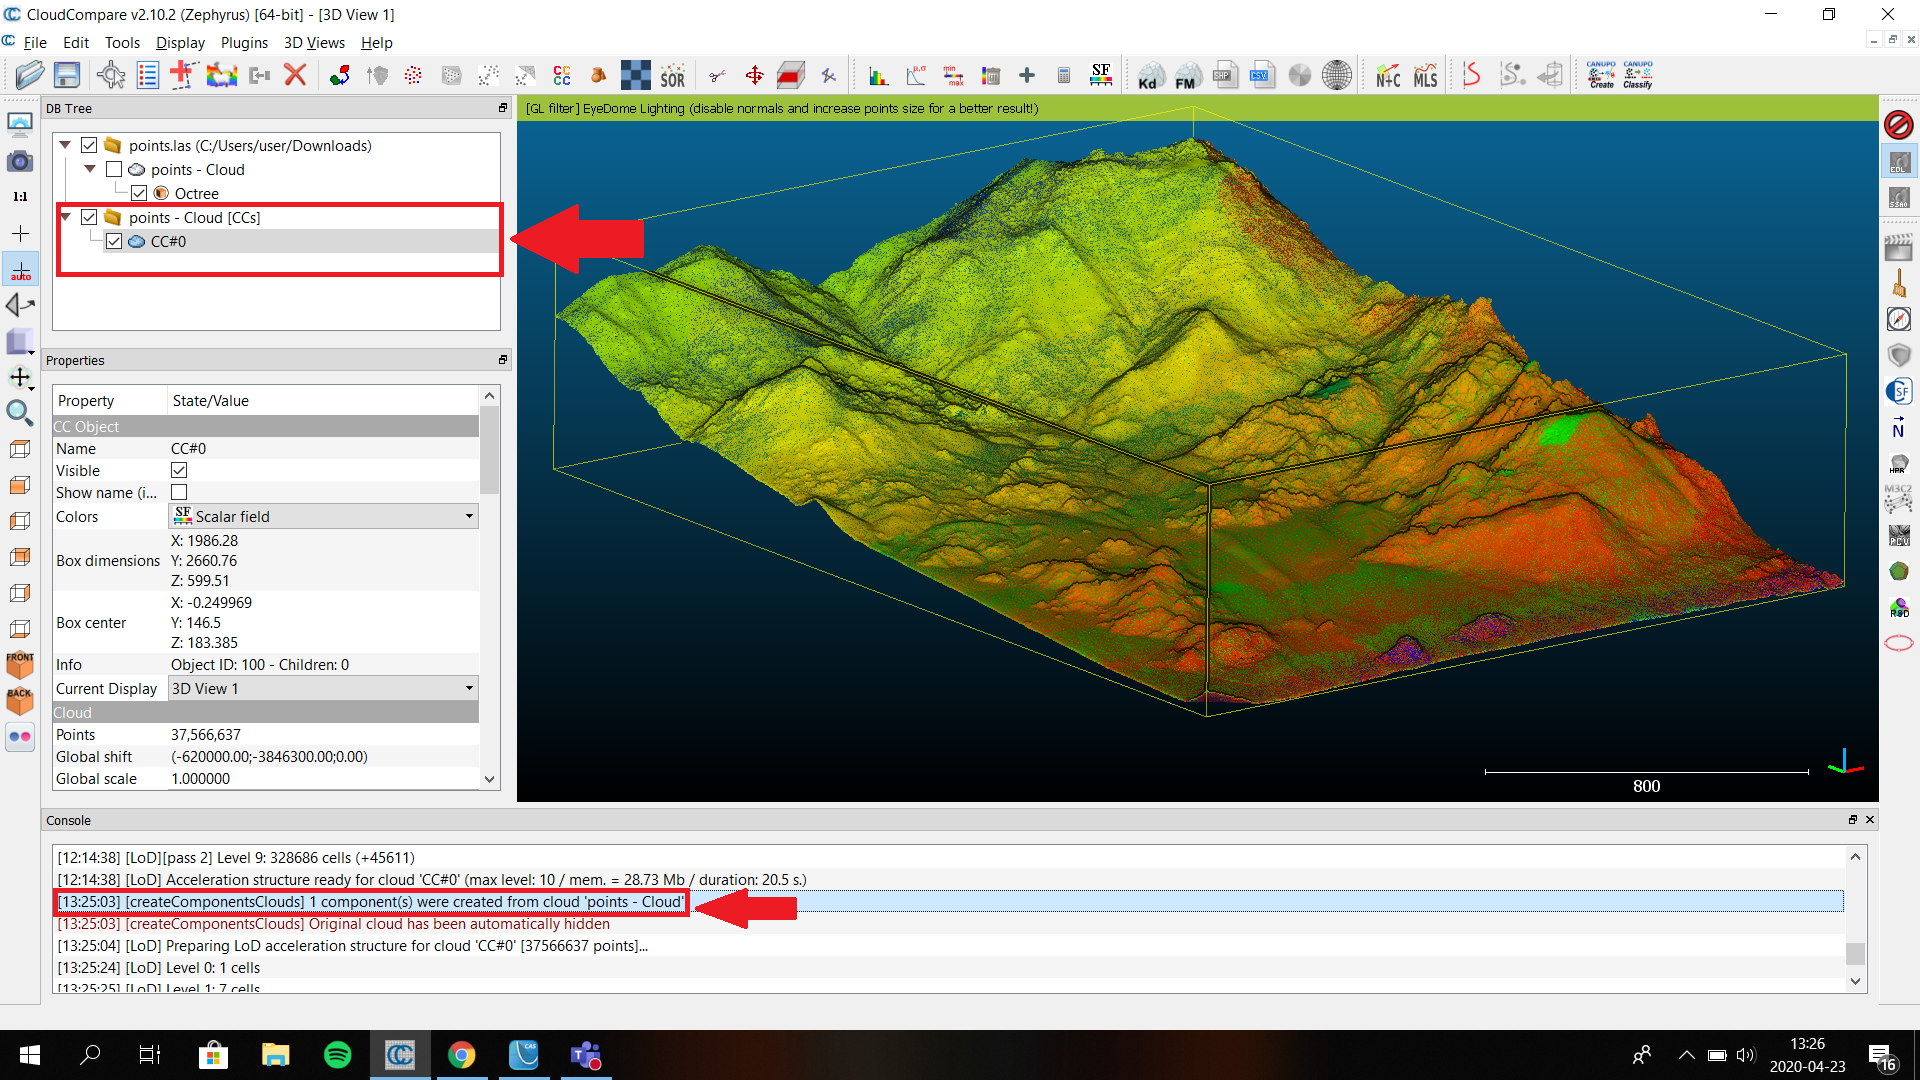
Task: Enable the Show name property checkbox
Action: 179,492
